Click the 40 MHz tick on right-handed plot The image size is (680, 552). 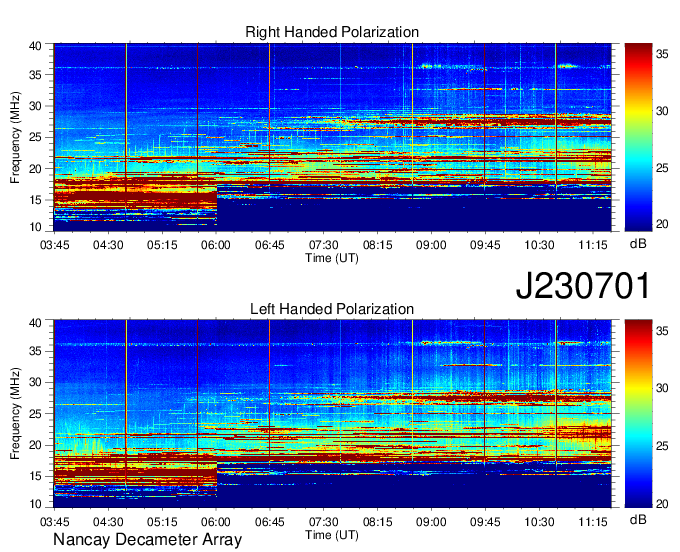click(x=35, y=46)
